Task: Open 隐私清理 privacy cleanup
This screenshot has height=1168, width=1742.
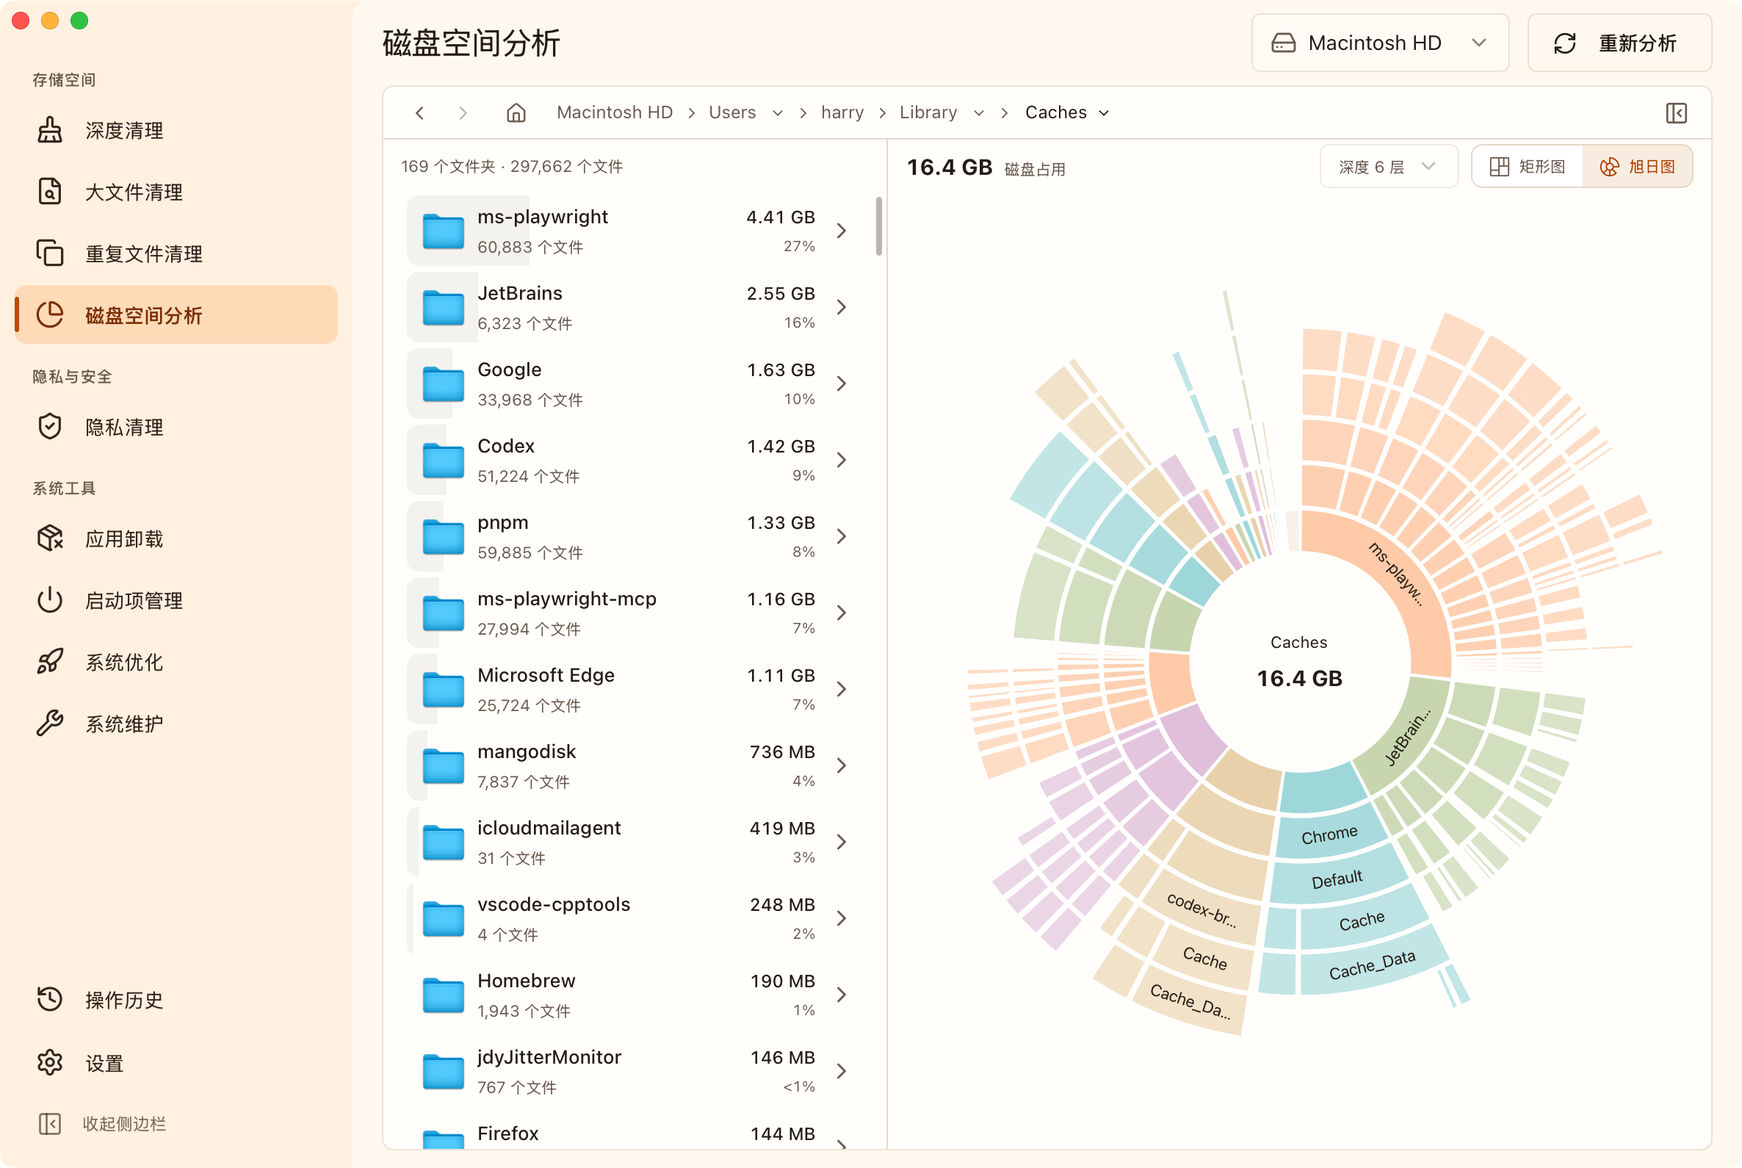Action: point(176,427)
